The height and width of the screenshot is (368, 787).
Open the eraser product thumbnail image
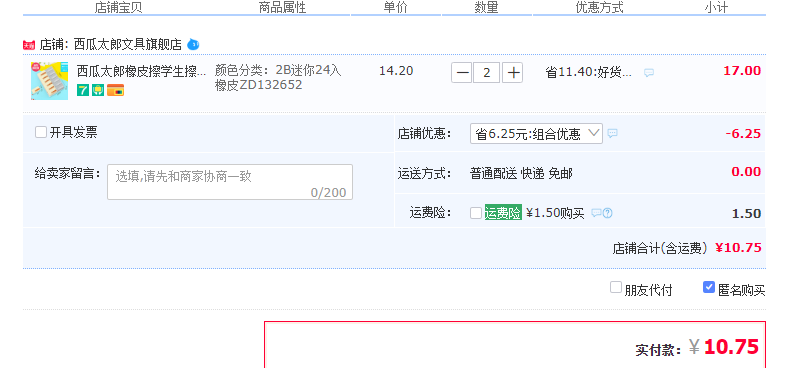click(49, 81)
